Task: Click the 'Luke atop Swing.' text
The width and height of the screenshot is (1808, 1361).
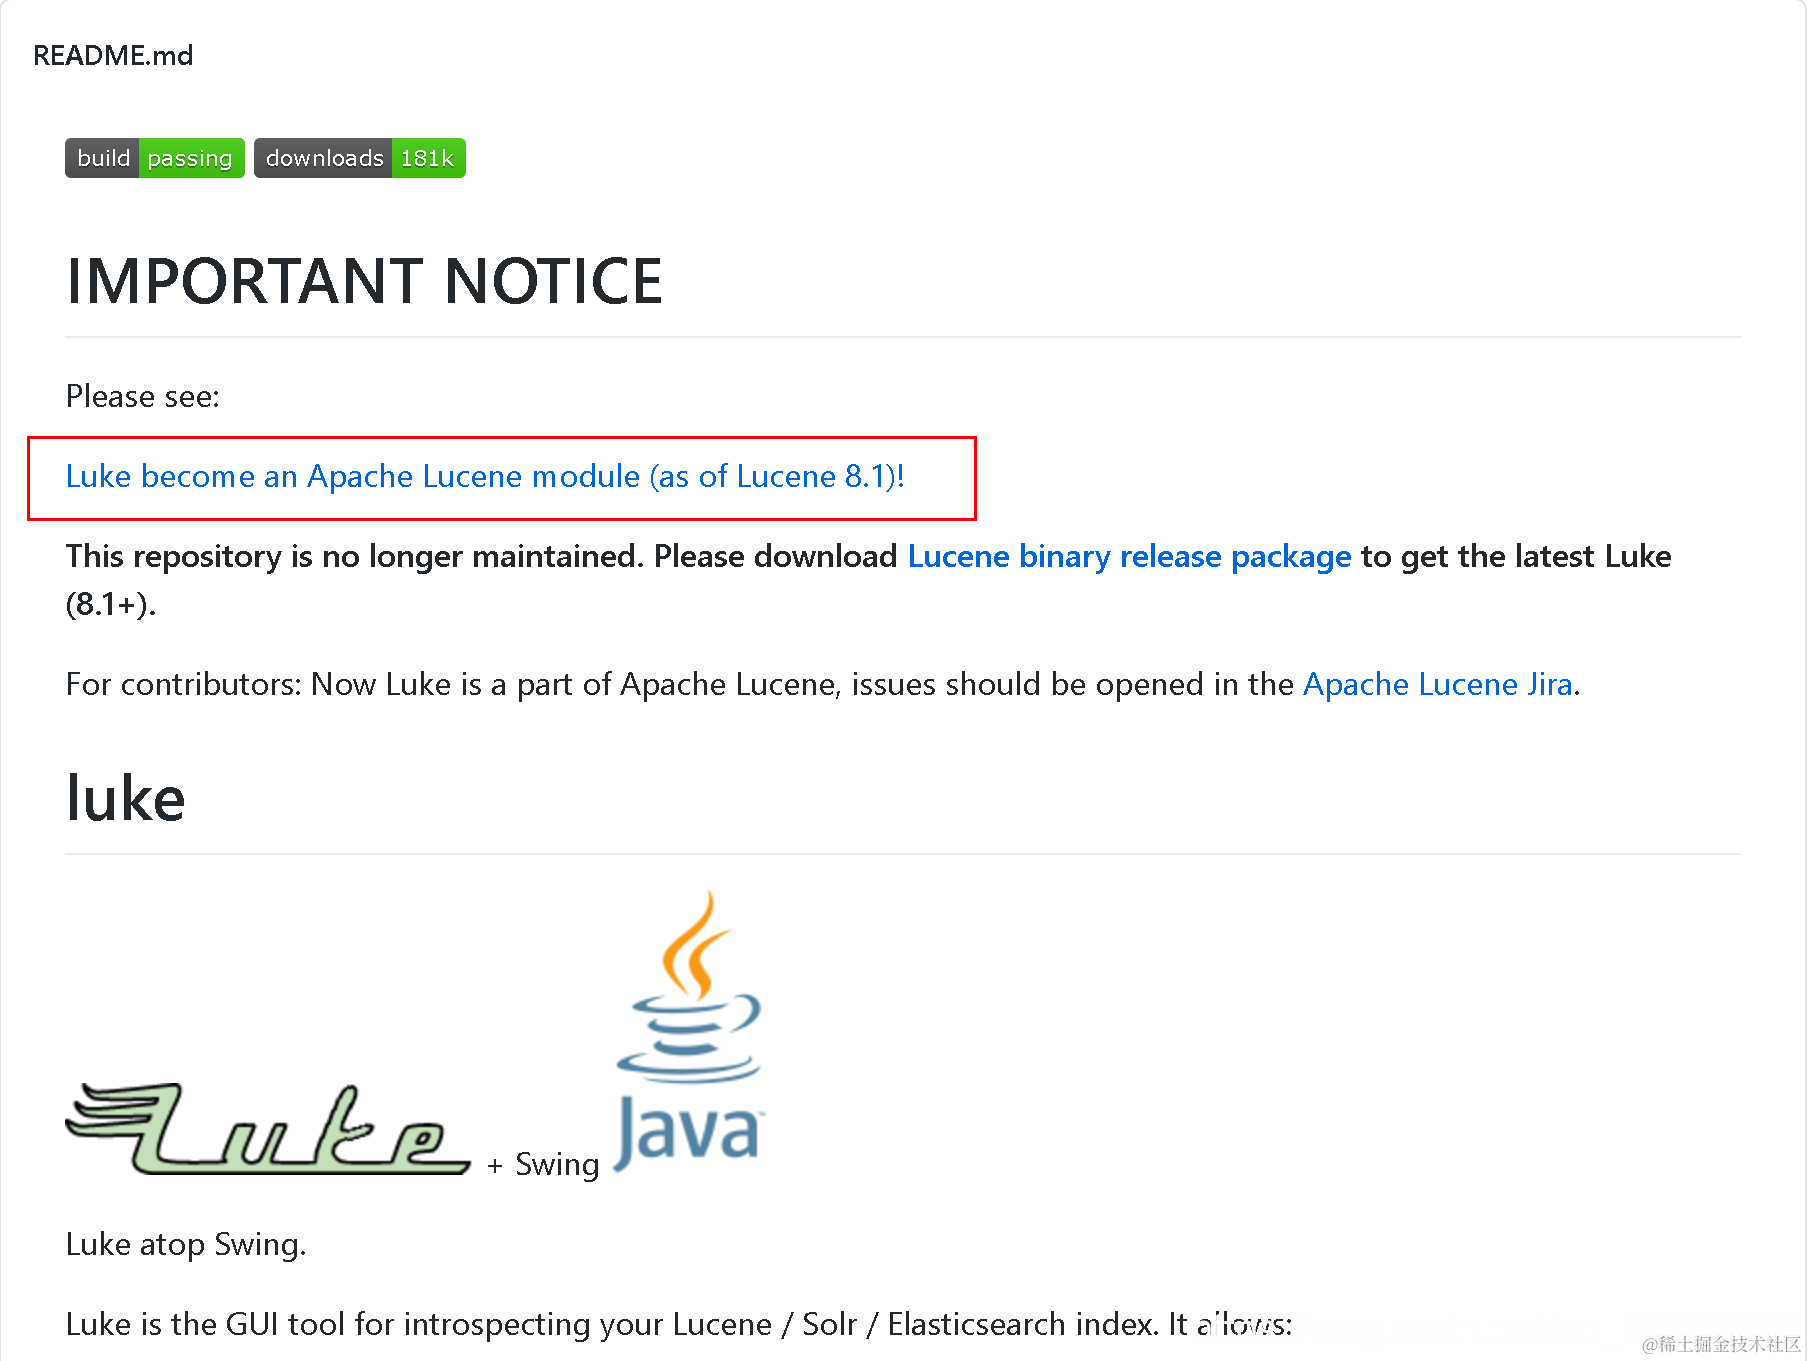Action: [186, 1244]
